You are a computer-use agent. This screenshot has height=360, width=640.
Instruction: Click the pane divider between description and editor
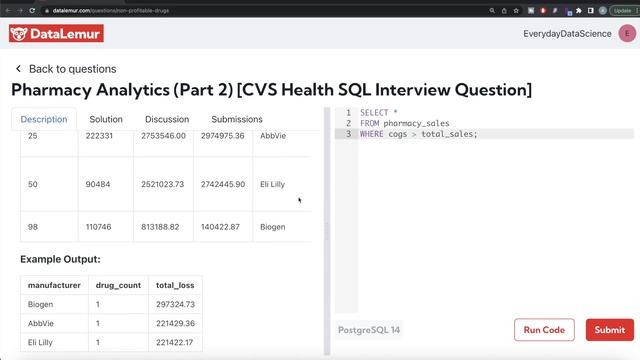click(x=327, y=231)
